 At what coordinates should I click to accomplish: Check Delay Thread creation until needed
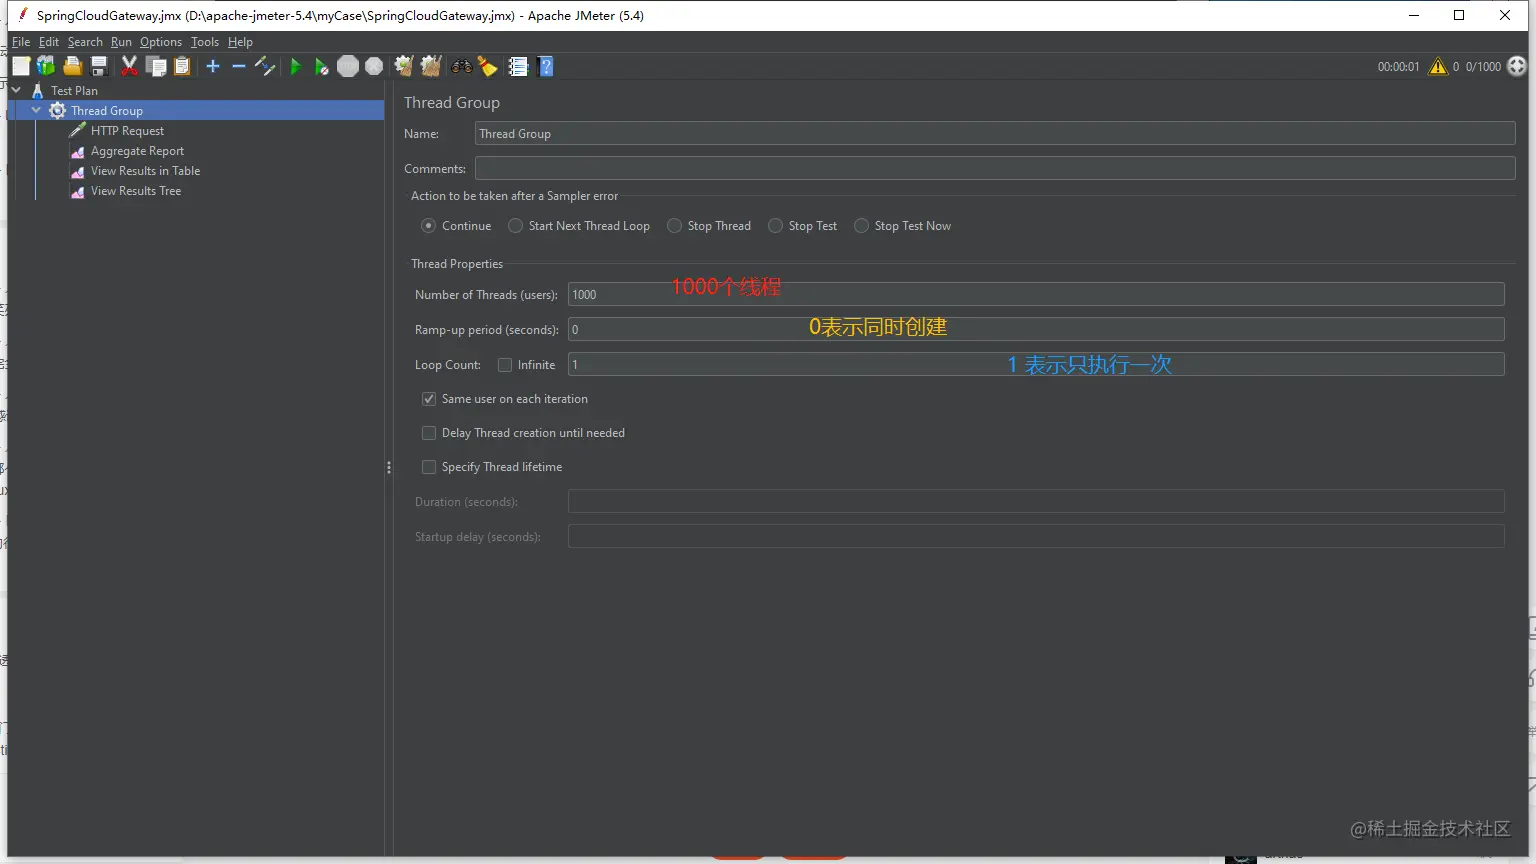[429, 433]
